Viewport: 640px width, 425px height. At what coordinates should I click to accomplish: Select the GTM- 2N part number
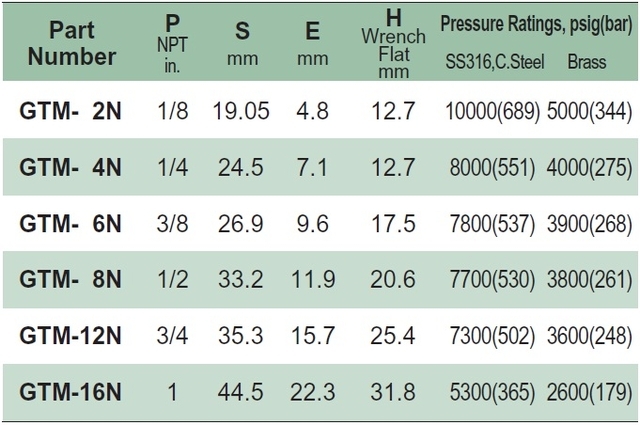pyautogui.click(x=70, y=111)
